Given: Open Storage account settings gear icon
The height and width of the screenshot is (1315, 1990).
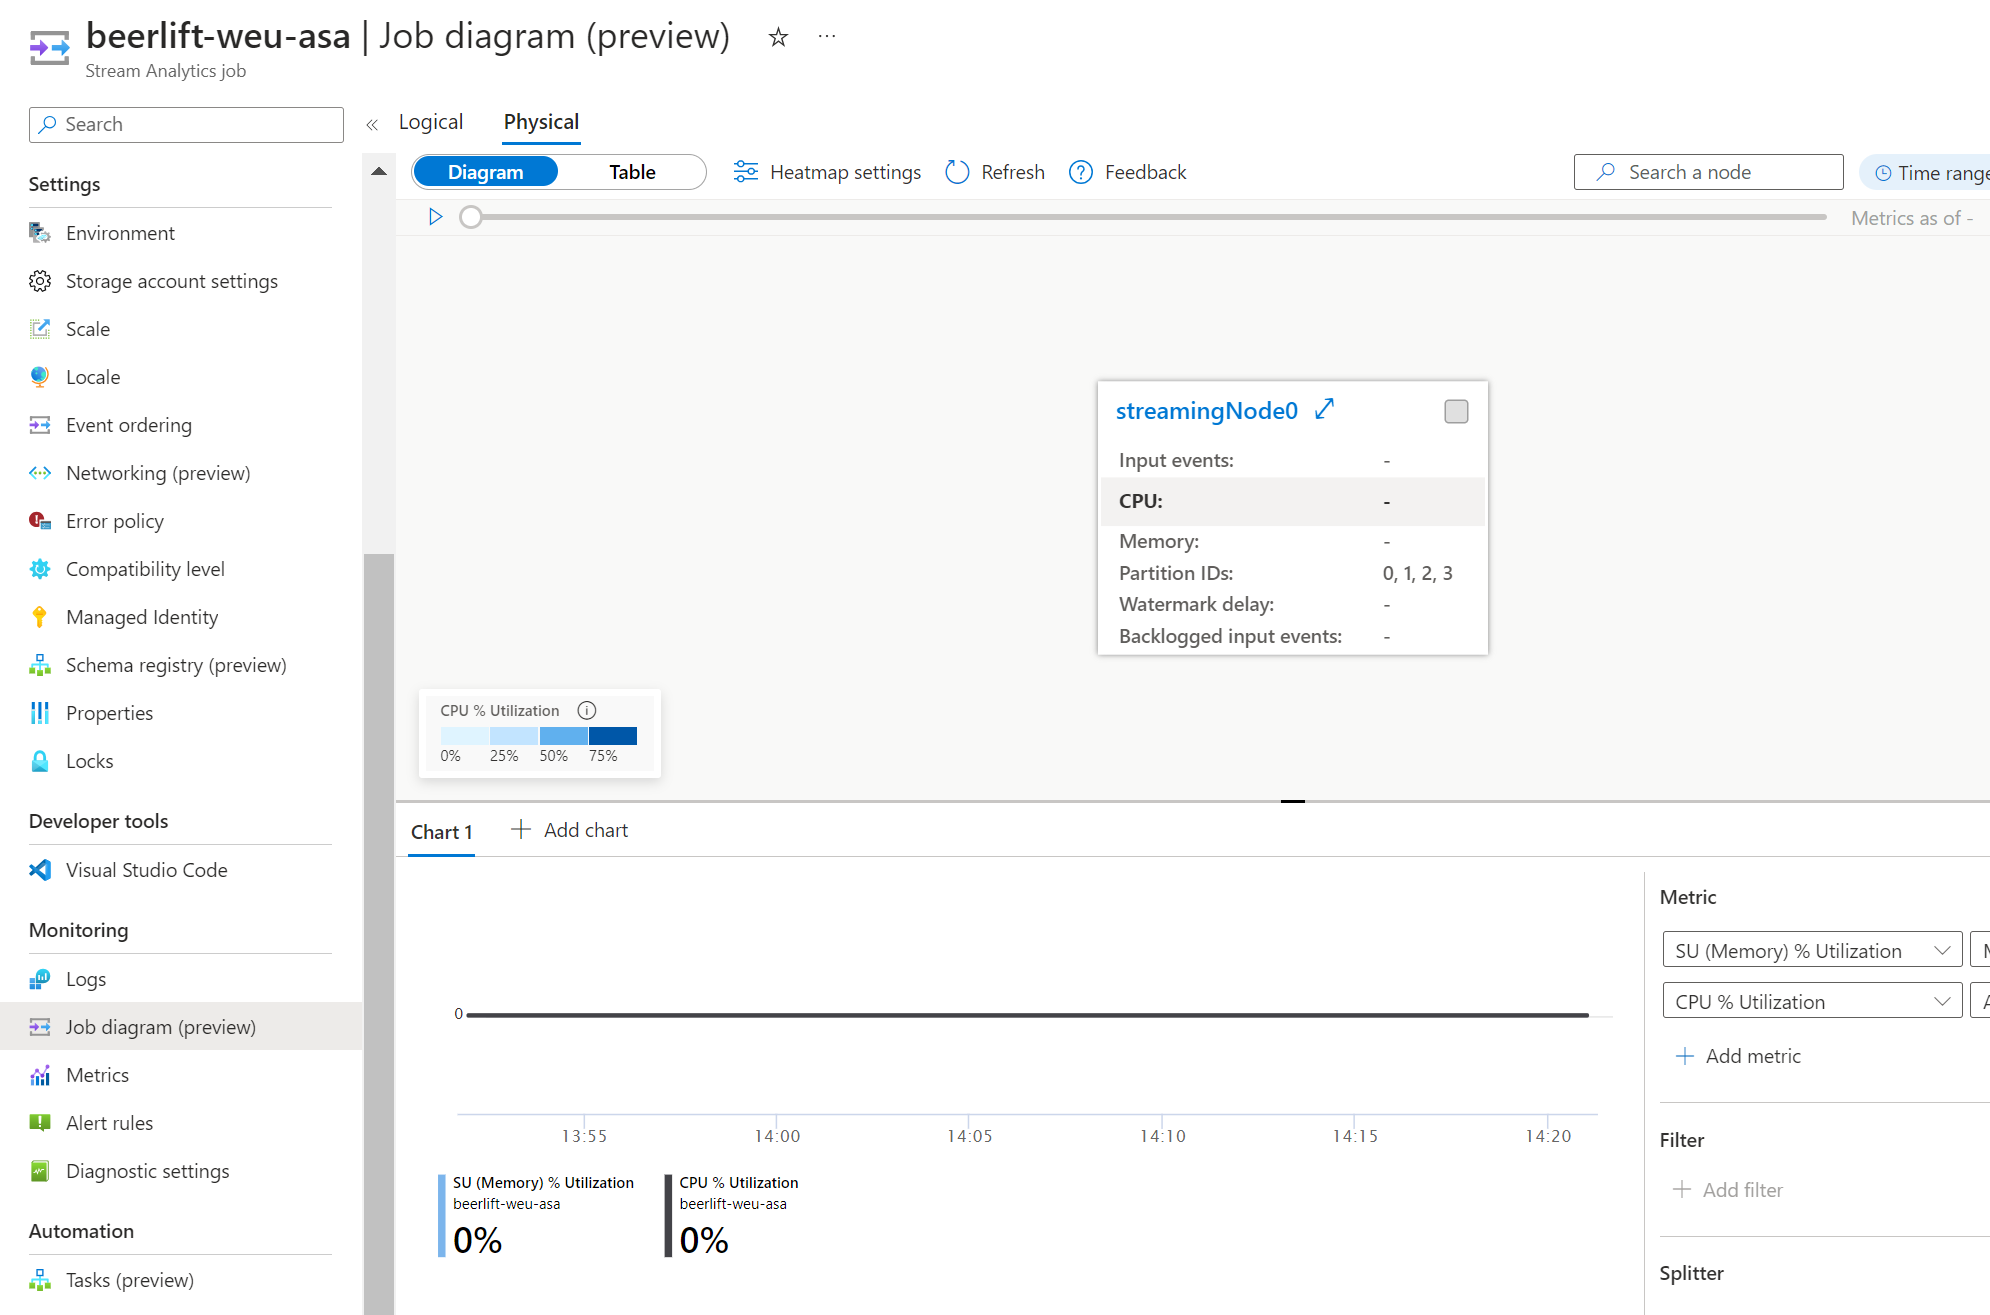Looking at the screenshot, I should tap(40, 281).
